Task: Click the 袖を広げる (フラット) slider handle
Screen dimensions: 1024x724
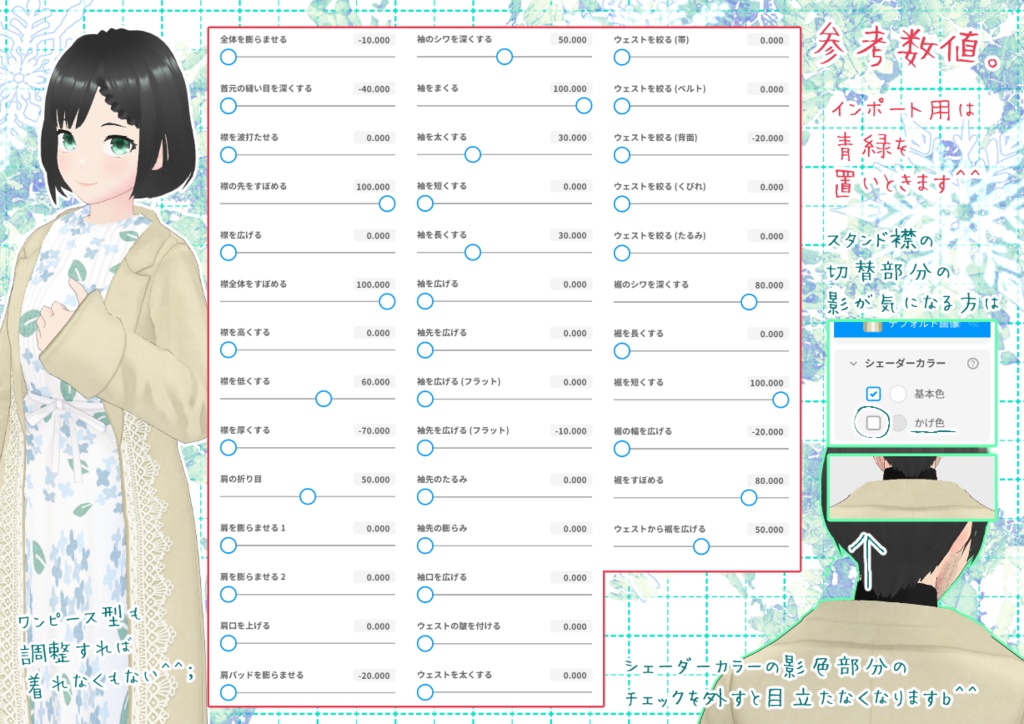Action: [425, 399]
